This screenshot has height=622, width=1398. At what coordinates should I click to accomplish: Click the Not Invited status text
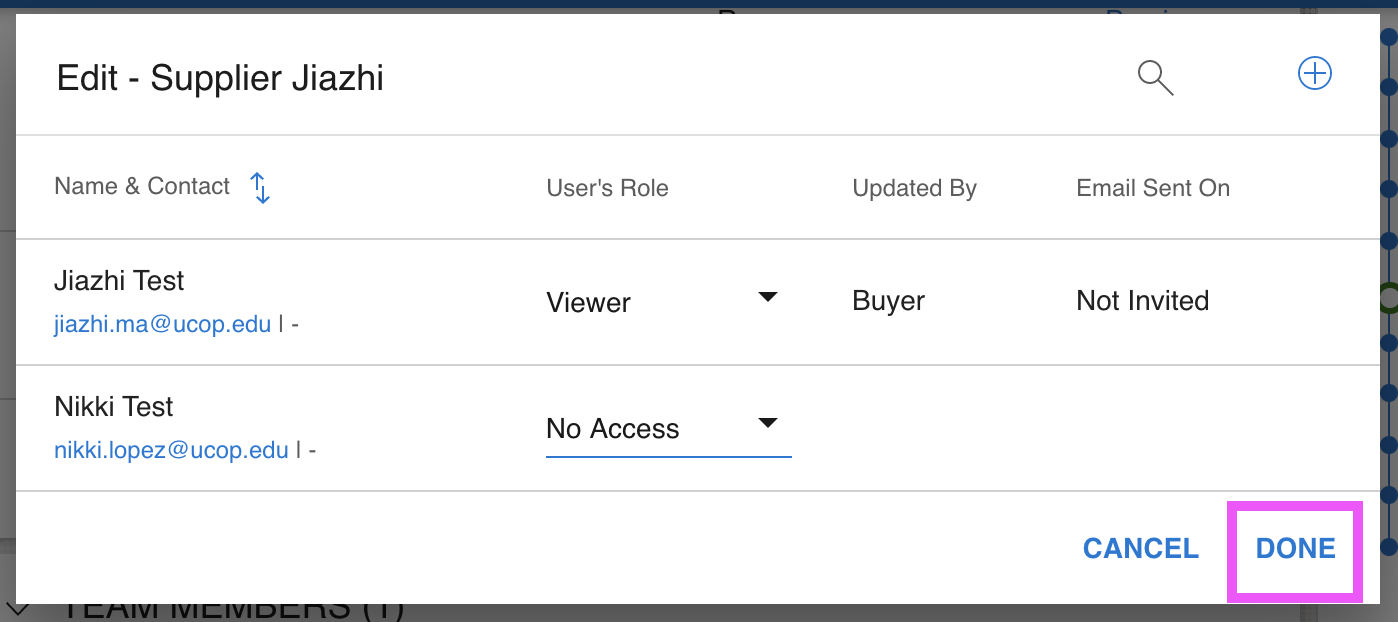tap(1142, 301)
